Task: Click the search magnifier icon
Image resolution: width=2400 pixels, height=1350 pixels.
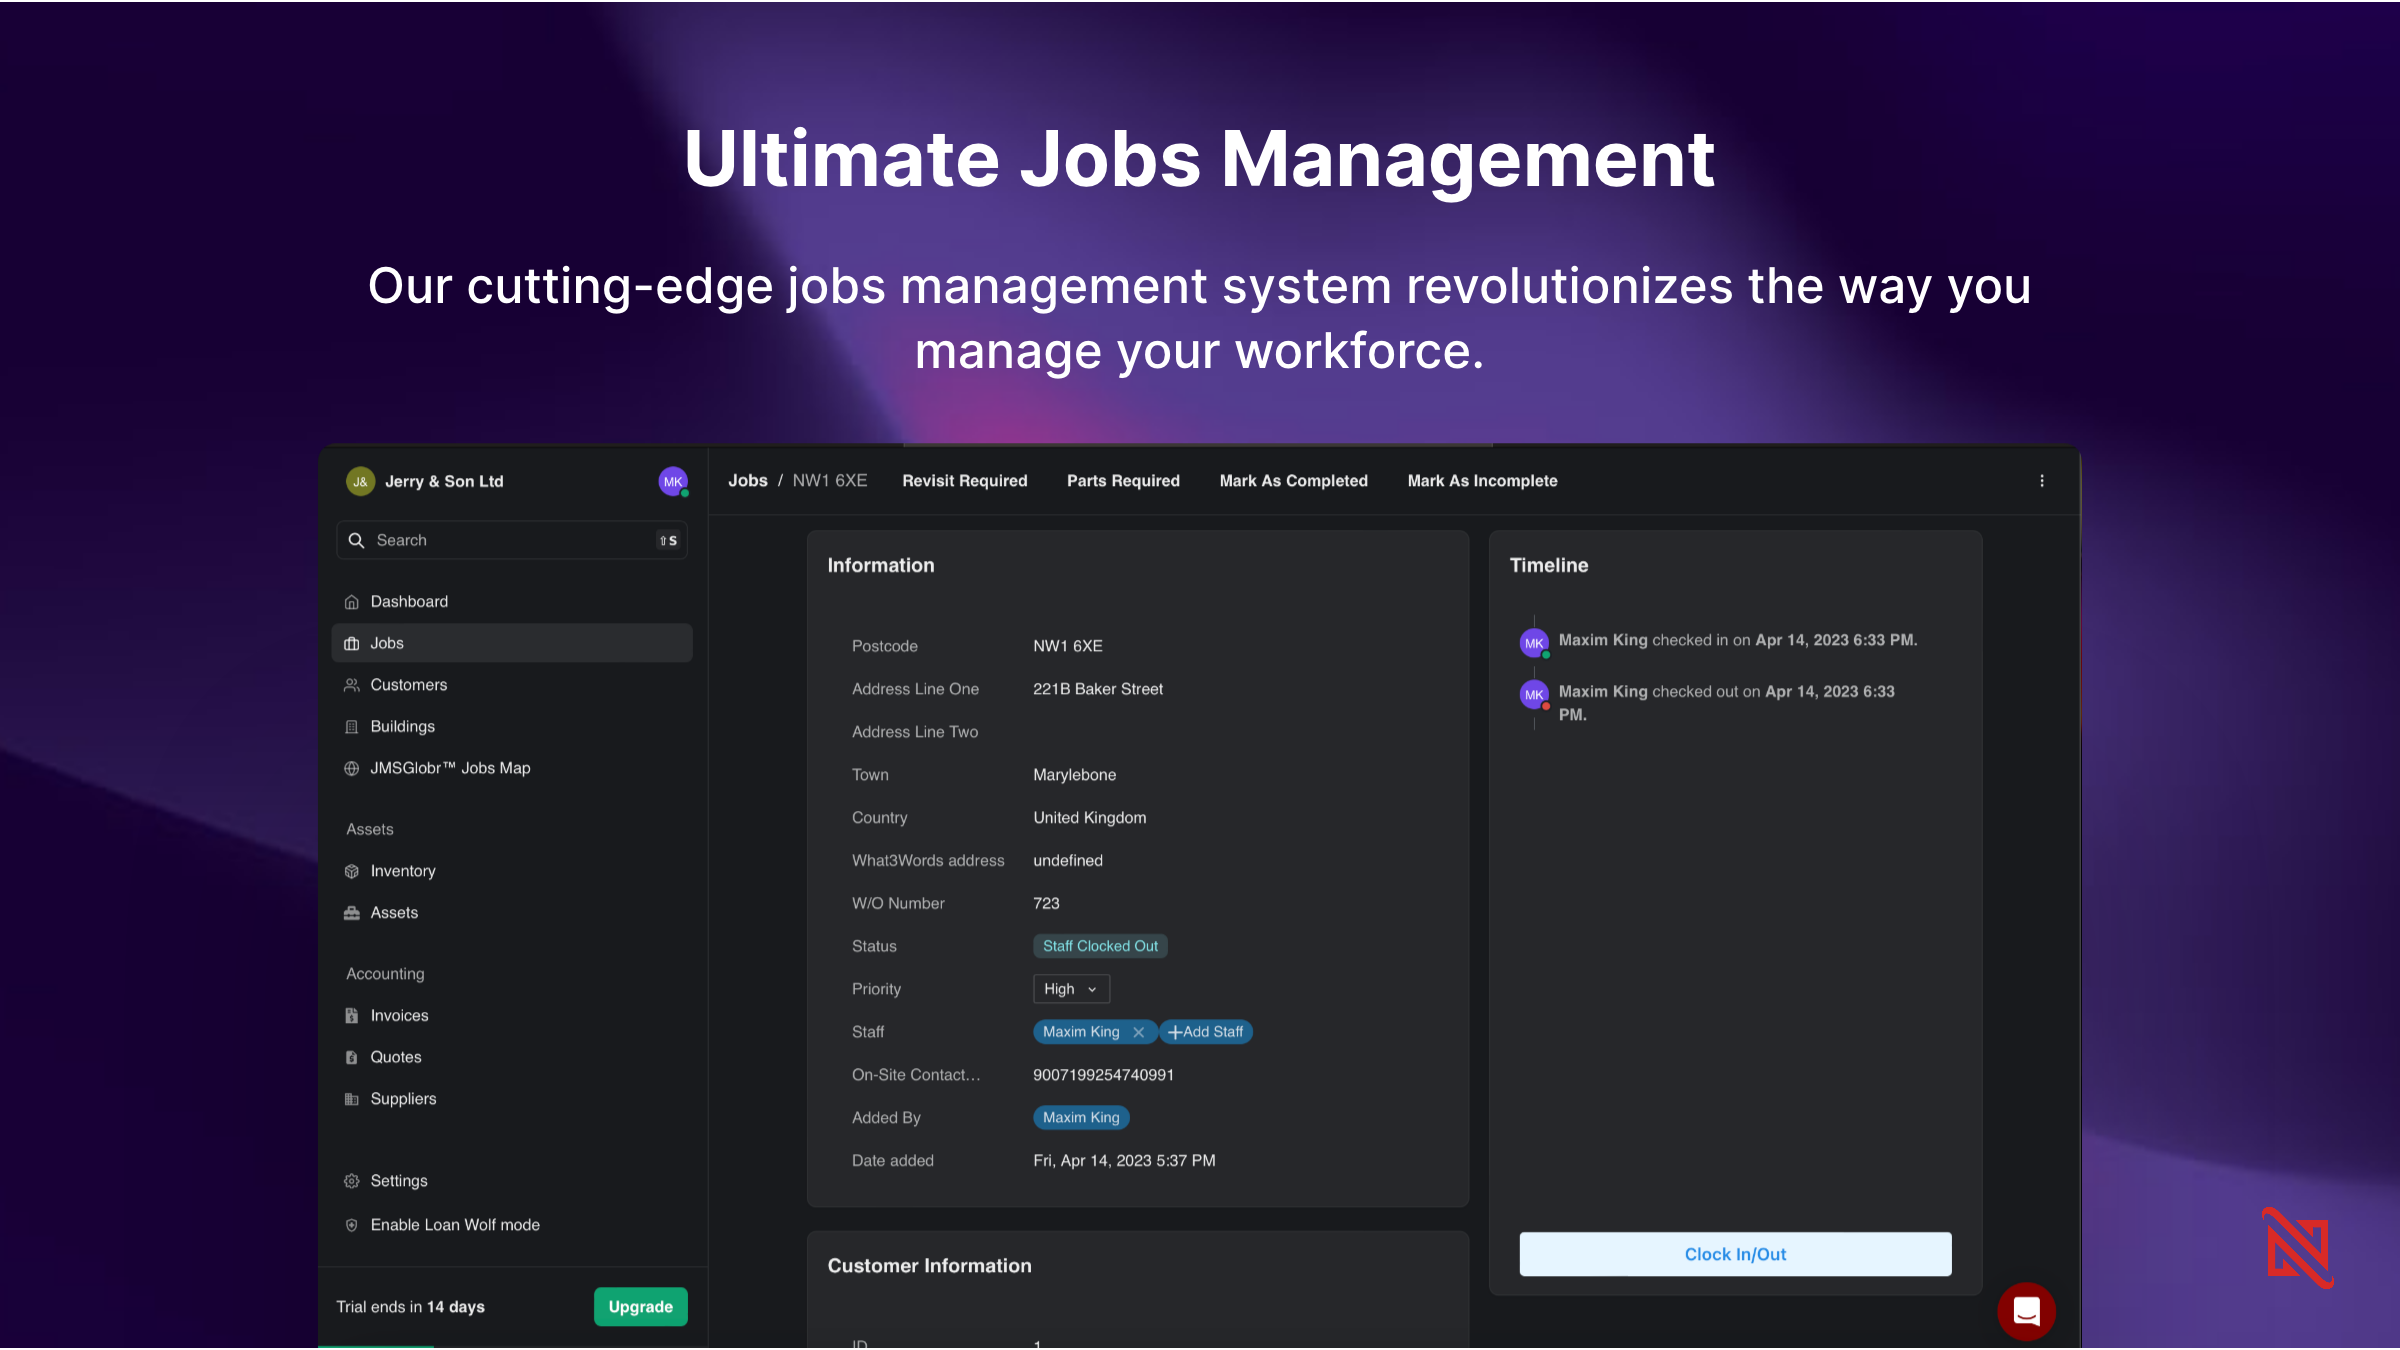Action: click(356, 540)
